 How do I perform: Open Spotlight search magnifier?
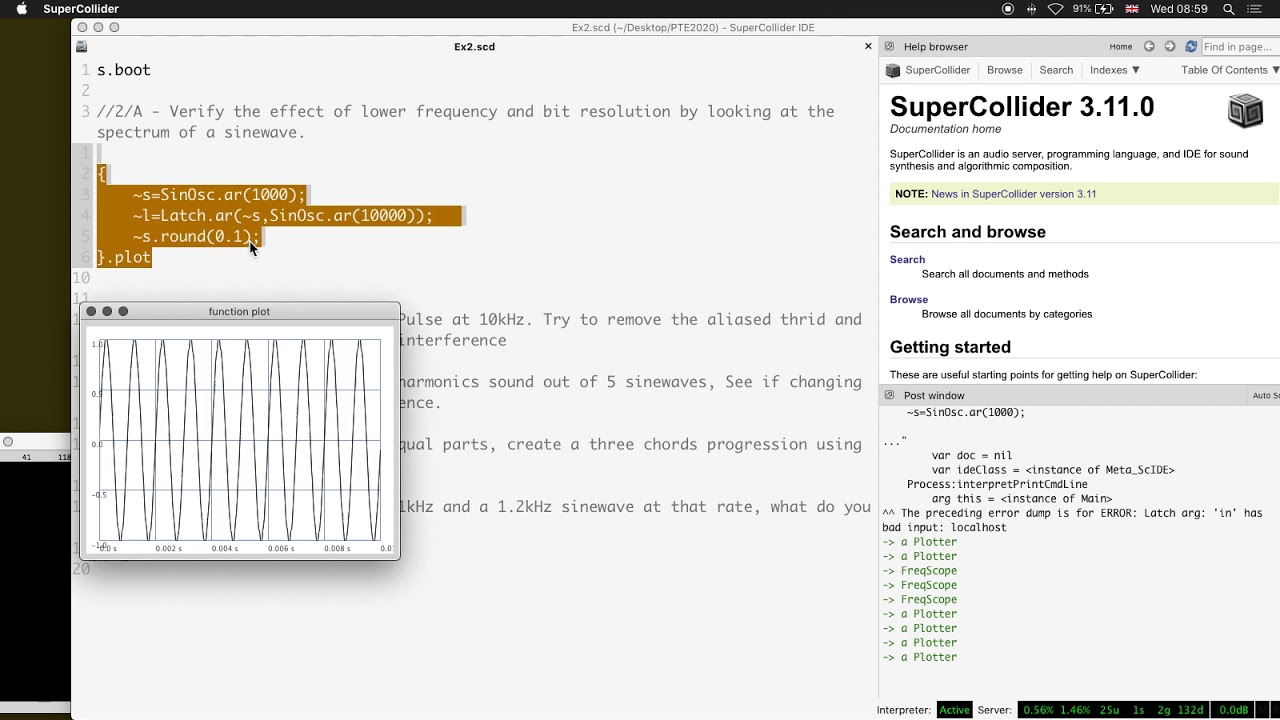[1229, 9]
